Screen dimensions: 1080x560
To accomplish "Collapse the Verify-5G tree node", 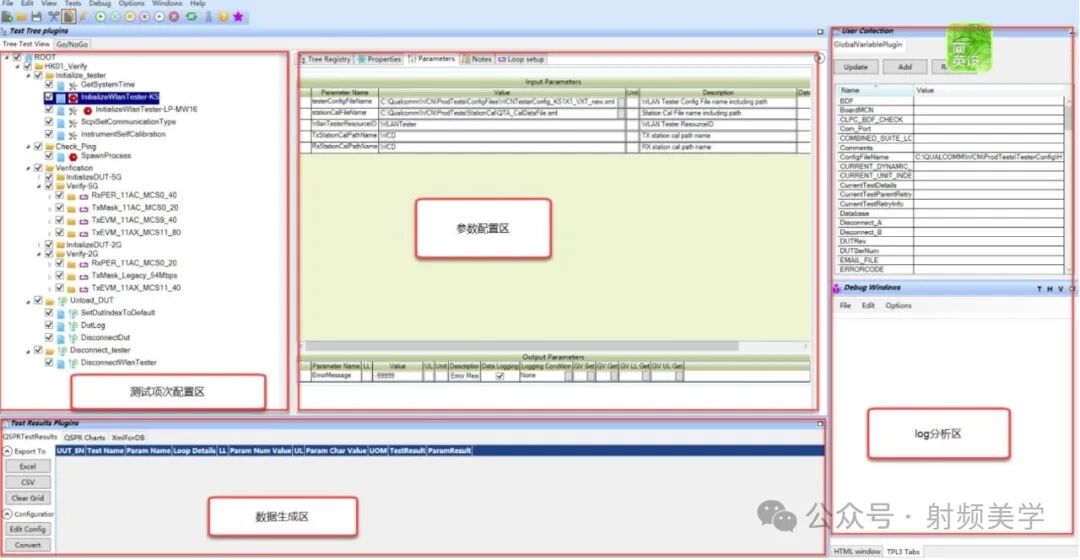I will 39,186.
